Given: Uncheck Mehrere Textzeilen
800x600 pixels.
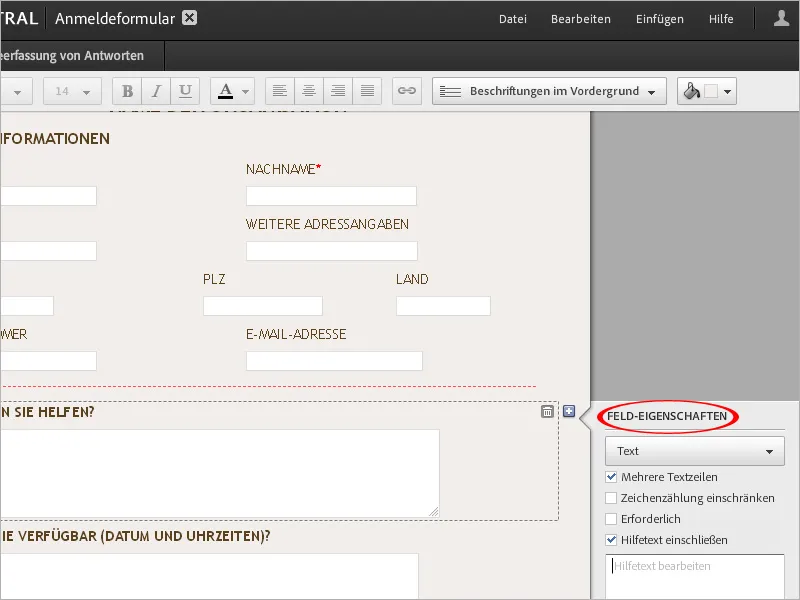Looking at the screenshot, I should (611, 477).
